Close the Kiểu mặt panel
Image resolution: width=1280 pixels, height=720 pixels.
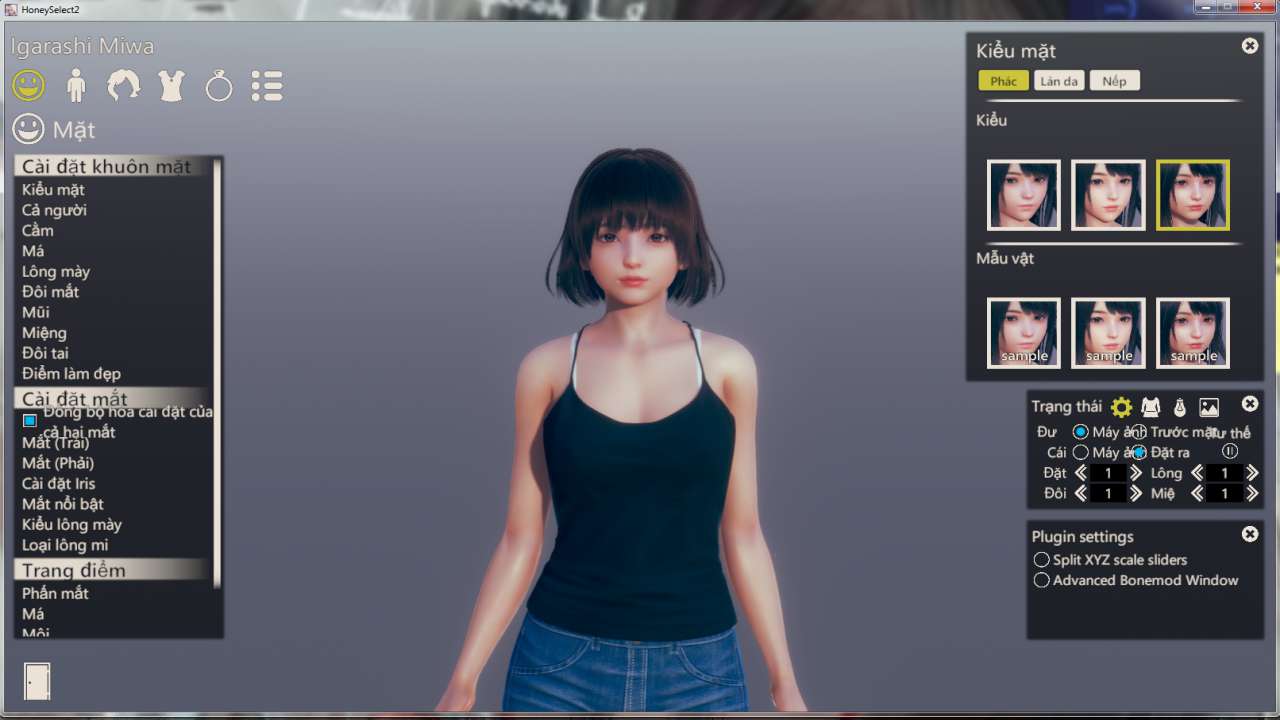coord(1250,46)
